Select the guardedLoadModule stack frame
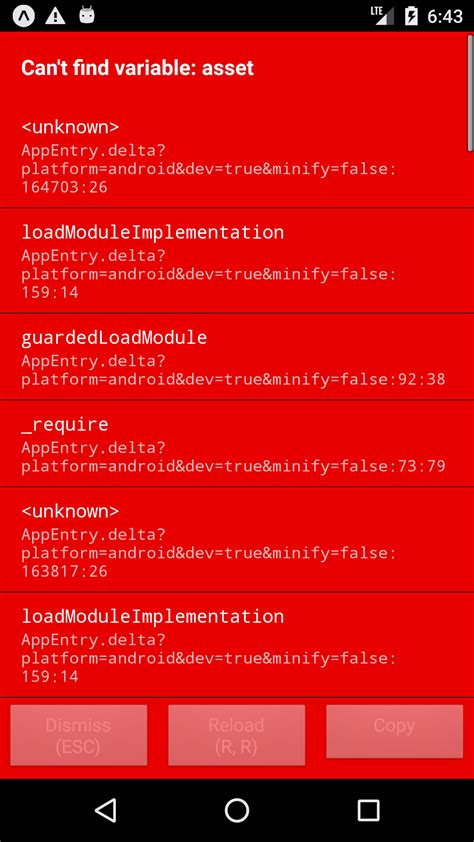Screen dimensions: 474x842 tap(237, 357)
